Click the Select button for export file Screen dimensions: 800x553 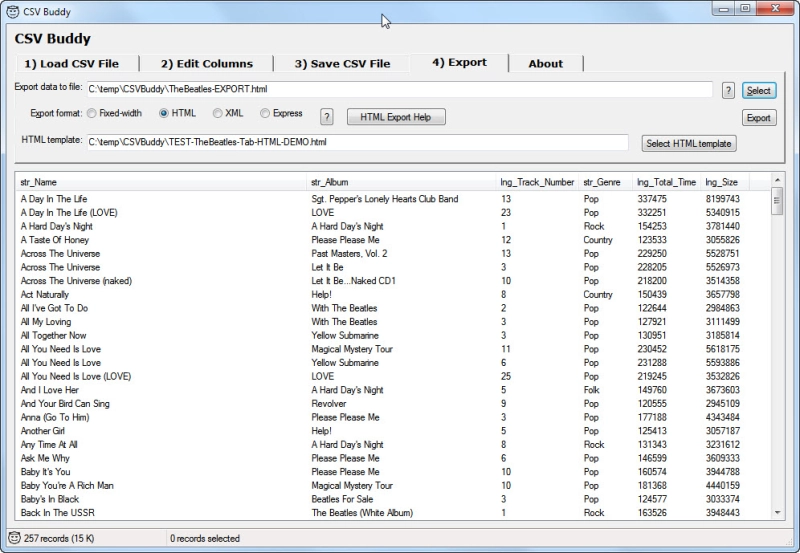(759, 91)
